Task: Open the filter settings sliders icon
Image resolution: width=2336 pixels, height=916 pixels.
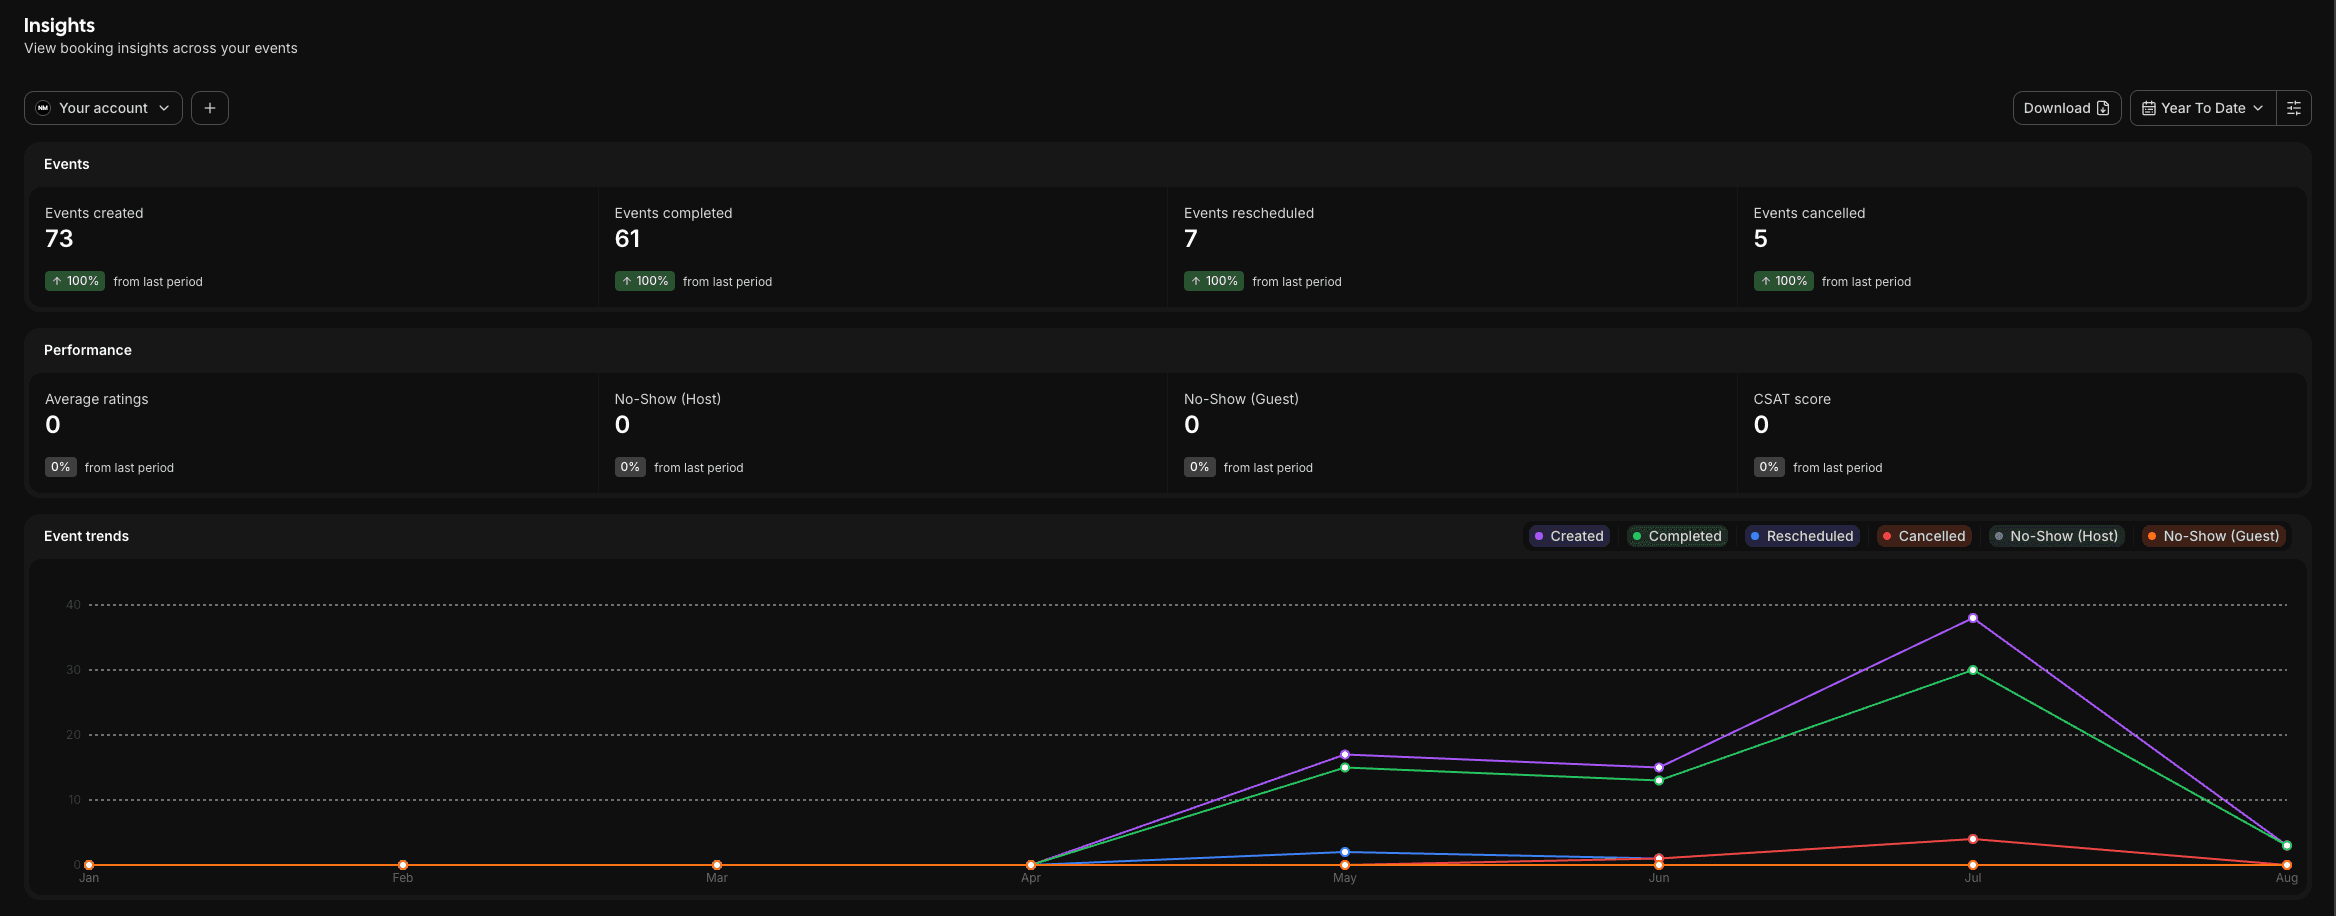Action: click(x=2294, y=108)
